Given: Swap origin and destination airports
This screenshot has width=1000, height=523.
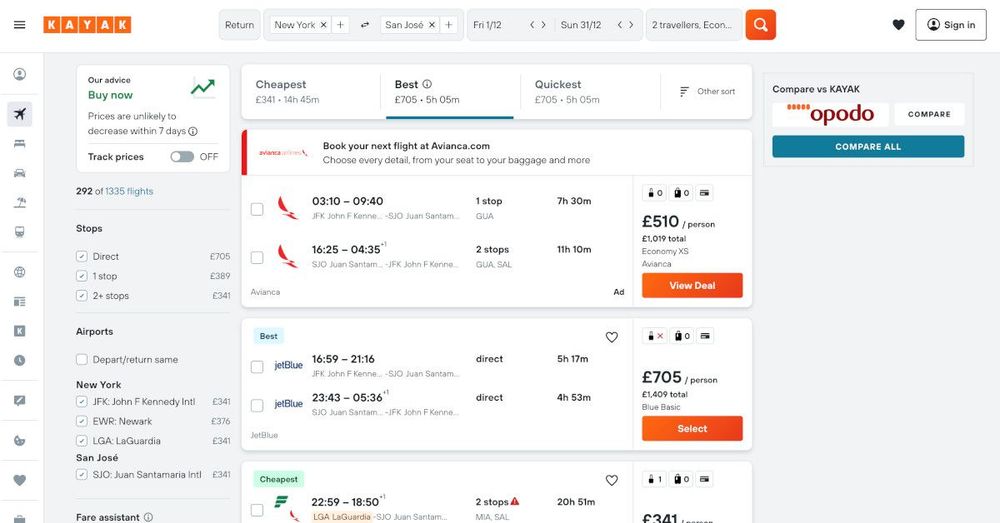Looking at the screenshot, I should [365, 25].
